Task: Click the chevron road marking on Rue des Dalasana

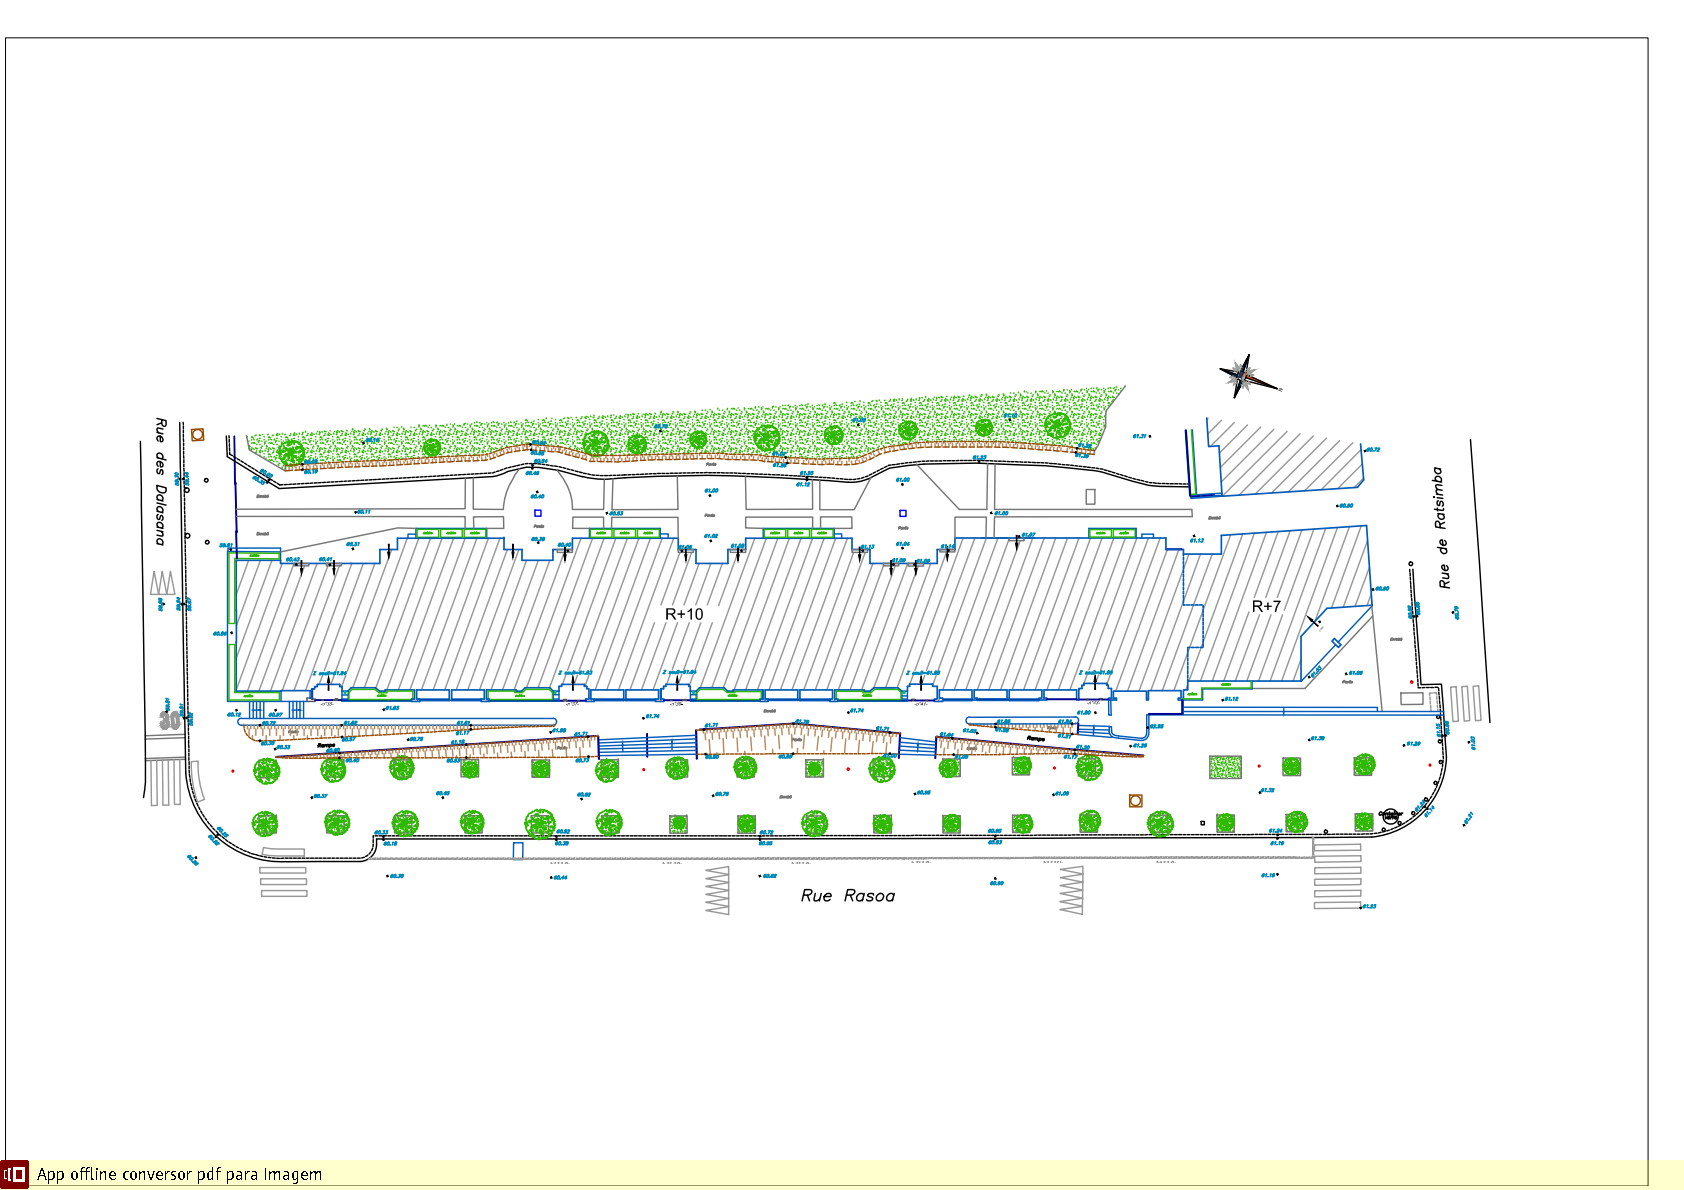Action: (162, 583)
